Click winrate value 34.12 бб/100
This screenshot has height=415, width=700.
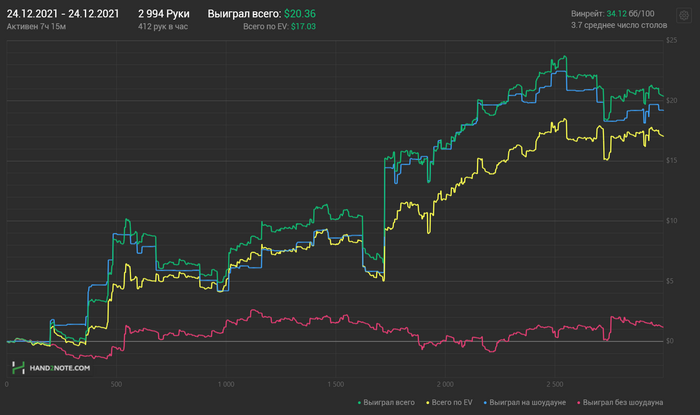(x=630, y=14)
